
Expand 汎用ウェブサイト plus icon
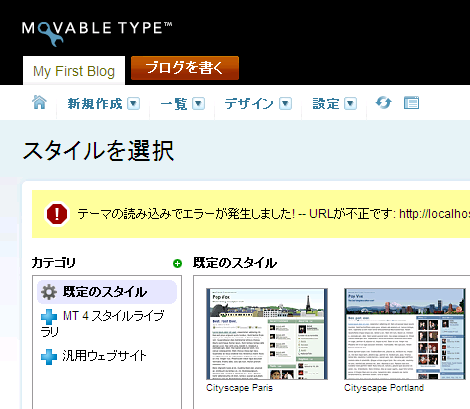[x=49, y=357]
